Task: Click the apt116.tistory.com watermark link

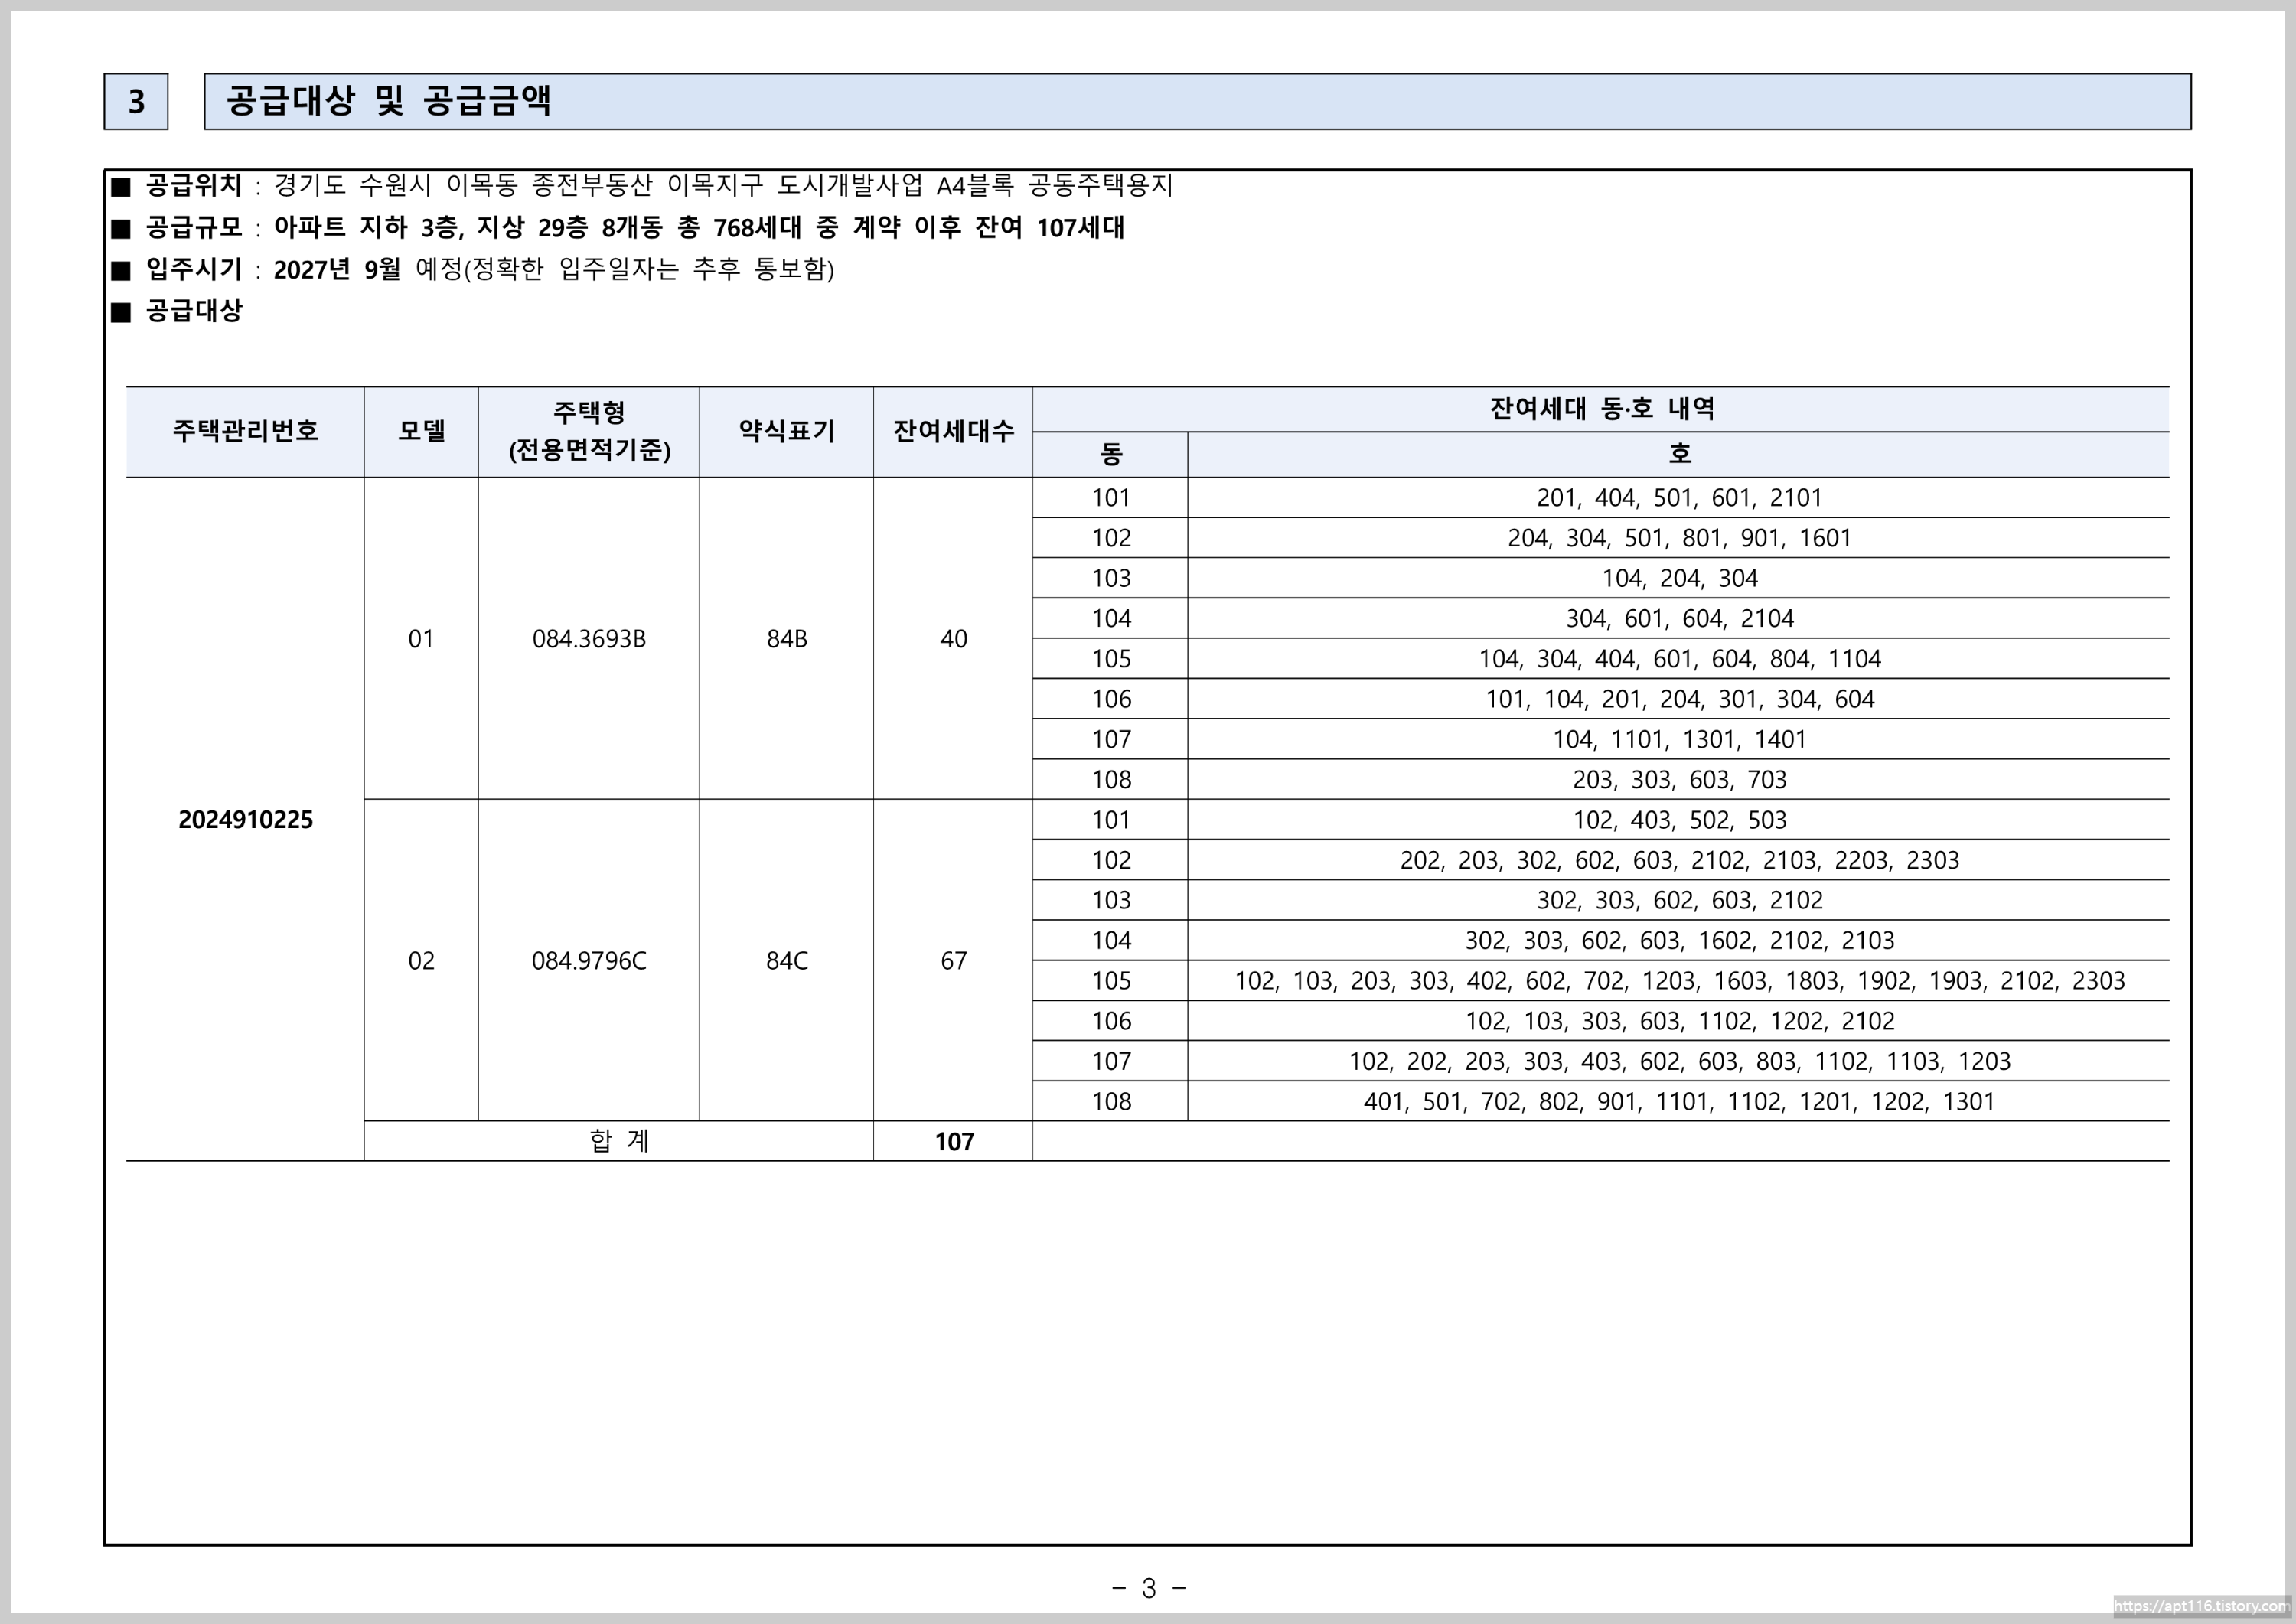Action: [2201, 1606]
